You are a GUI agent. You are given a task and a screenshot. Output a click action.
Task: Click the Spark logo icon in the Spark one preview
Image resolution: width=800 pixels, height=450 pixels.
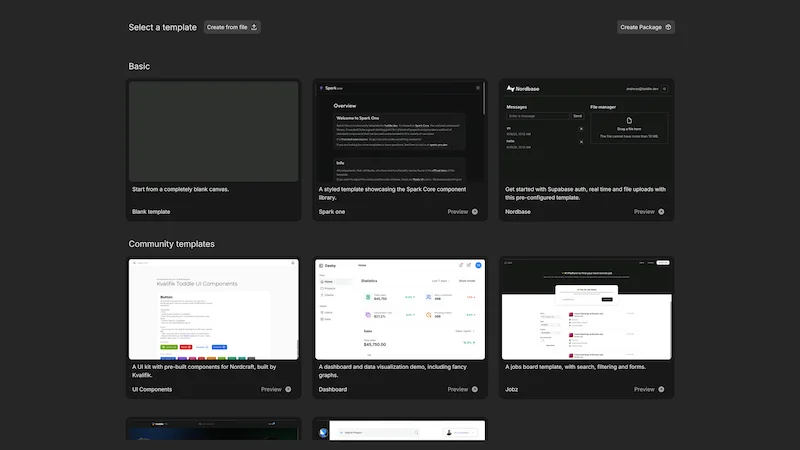(321, 88)
